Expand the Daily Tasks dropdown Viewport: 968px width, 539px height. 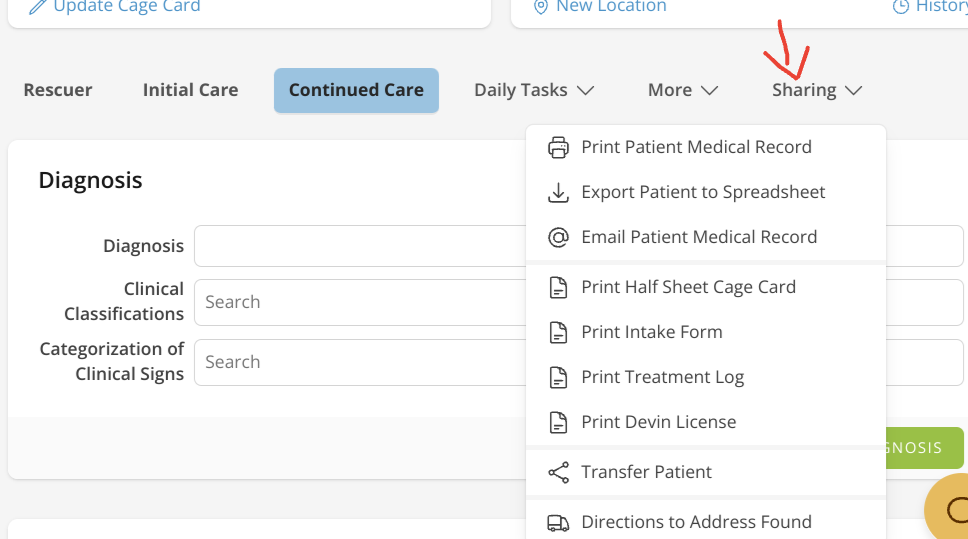pyautogui.click(x=534, y=90)
